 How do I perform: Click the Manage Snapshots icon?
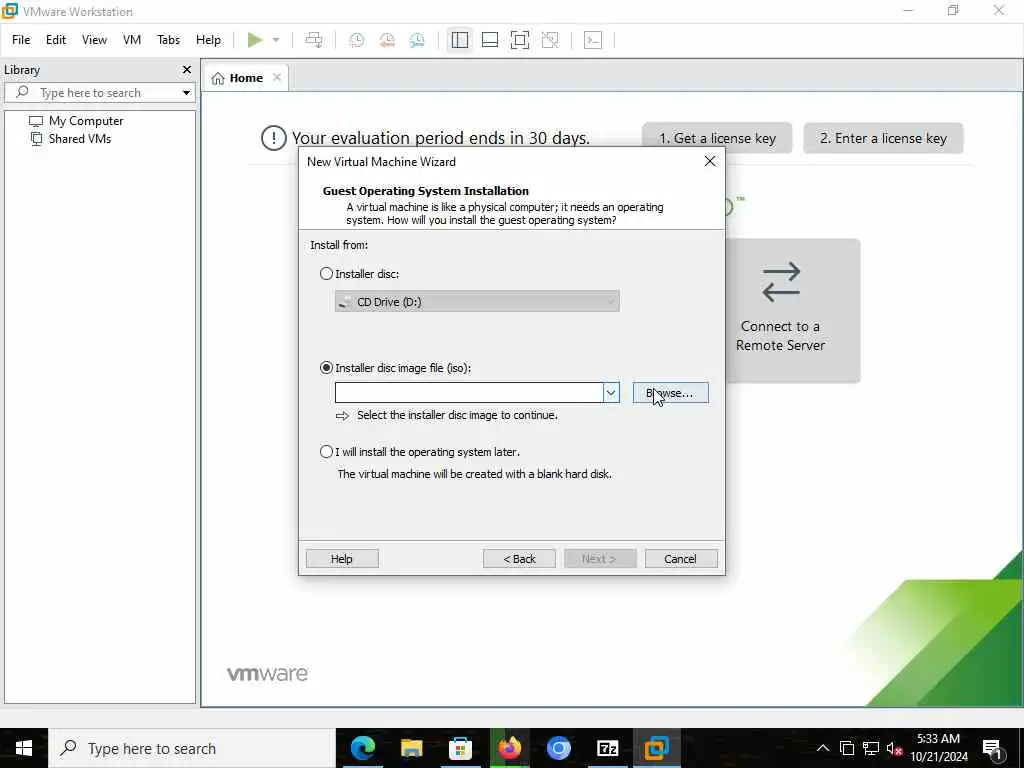(x=417, y=40)
